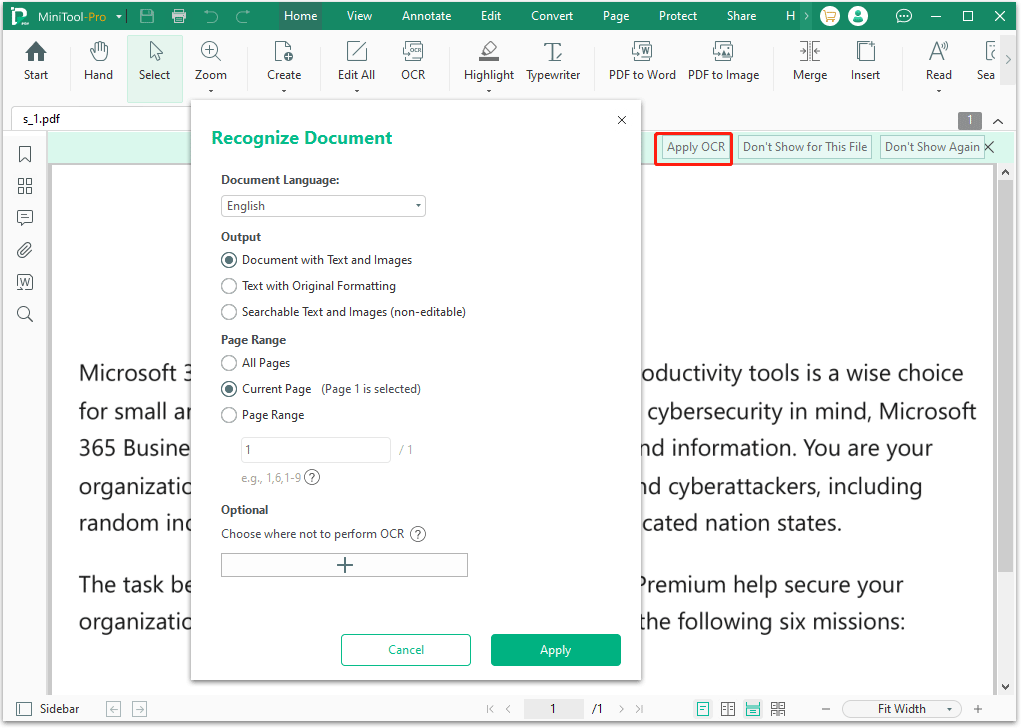
Task: Expand the MiniTool-Pro title dropdown arrow
Action: pyautogui.click(x=119, y=17)
